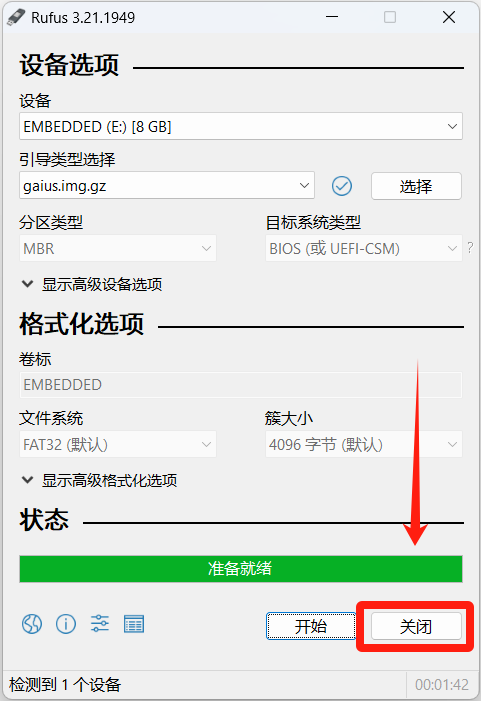This screenshot has height=701, width=481.
Task: Expand 显示高级设备选项
Action: click(x=92, y=284)
